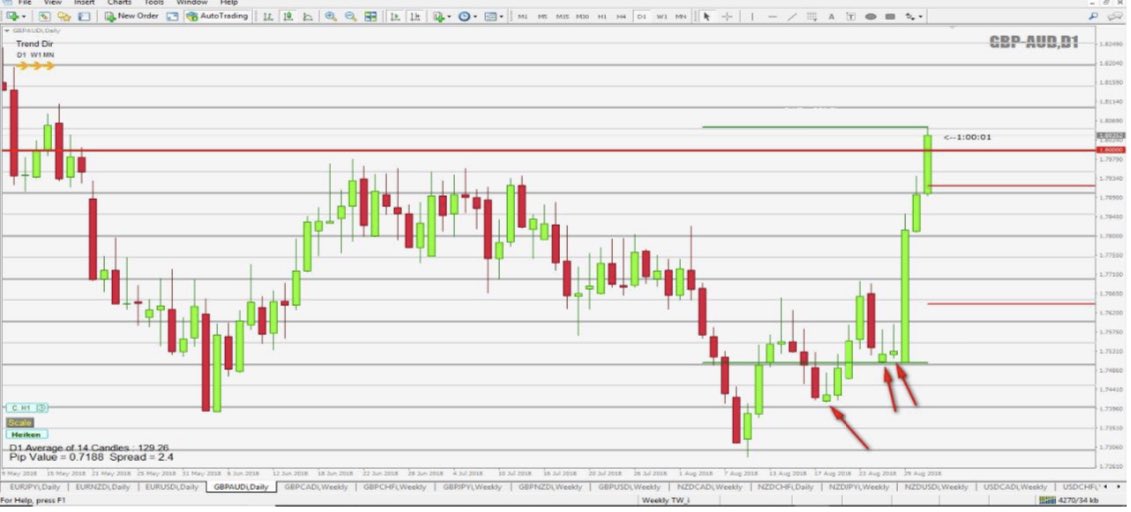Viewport: 1131px width, 512px height.
Task: Switch chart to candlesticks mode
Action: point(288,16)
